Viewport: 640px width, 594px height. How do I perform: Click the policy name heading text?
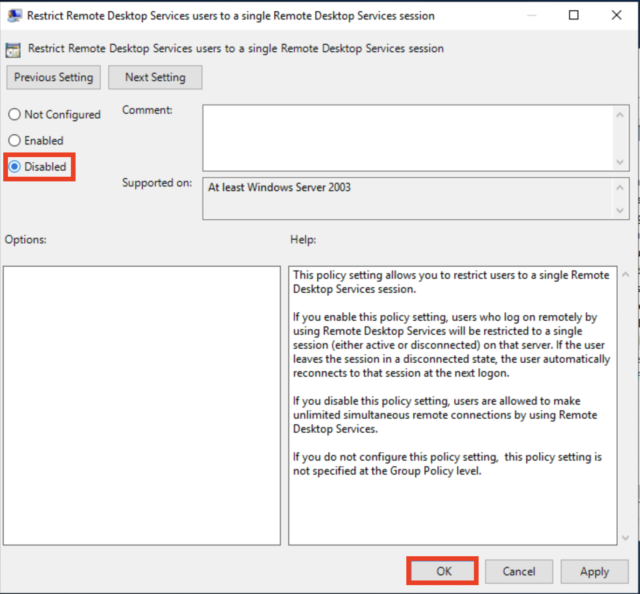(x=236, y=49)
